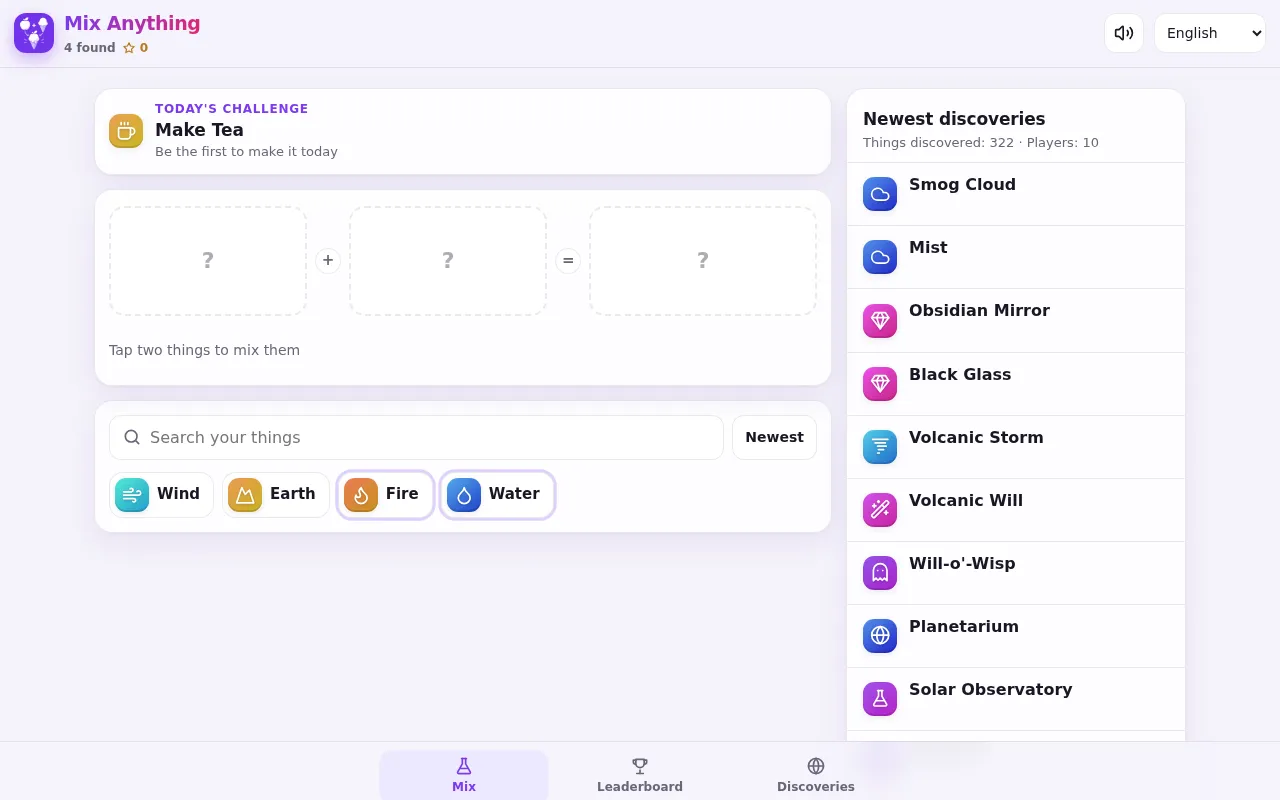
Task: Click the Will-o'-Wisp ghost icon
Action: [880, 572]
